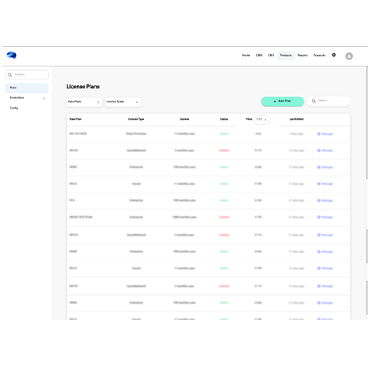
Task: Click the Status column header
Action: pyautogui.click(x=224, y=119)
